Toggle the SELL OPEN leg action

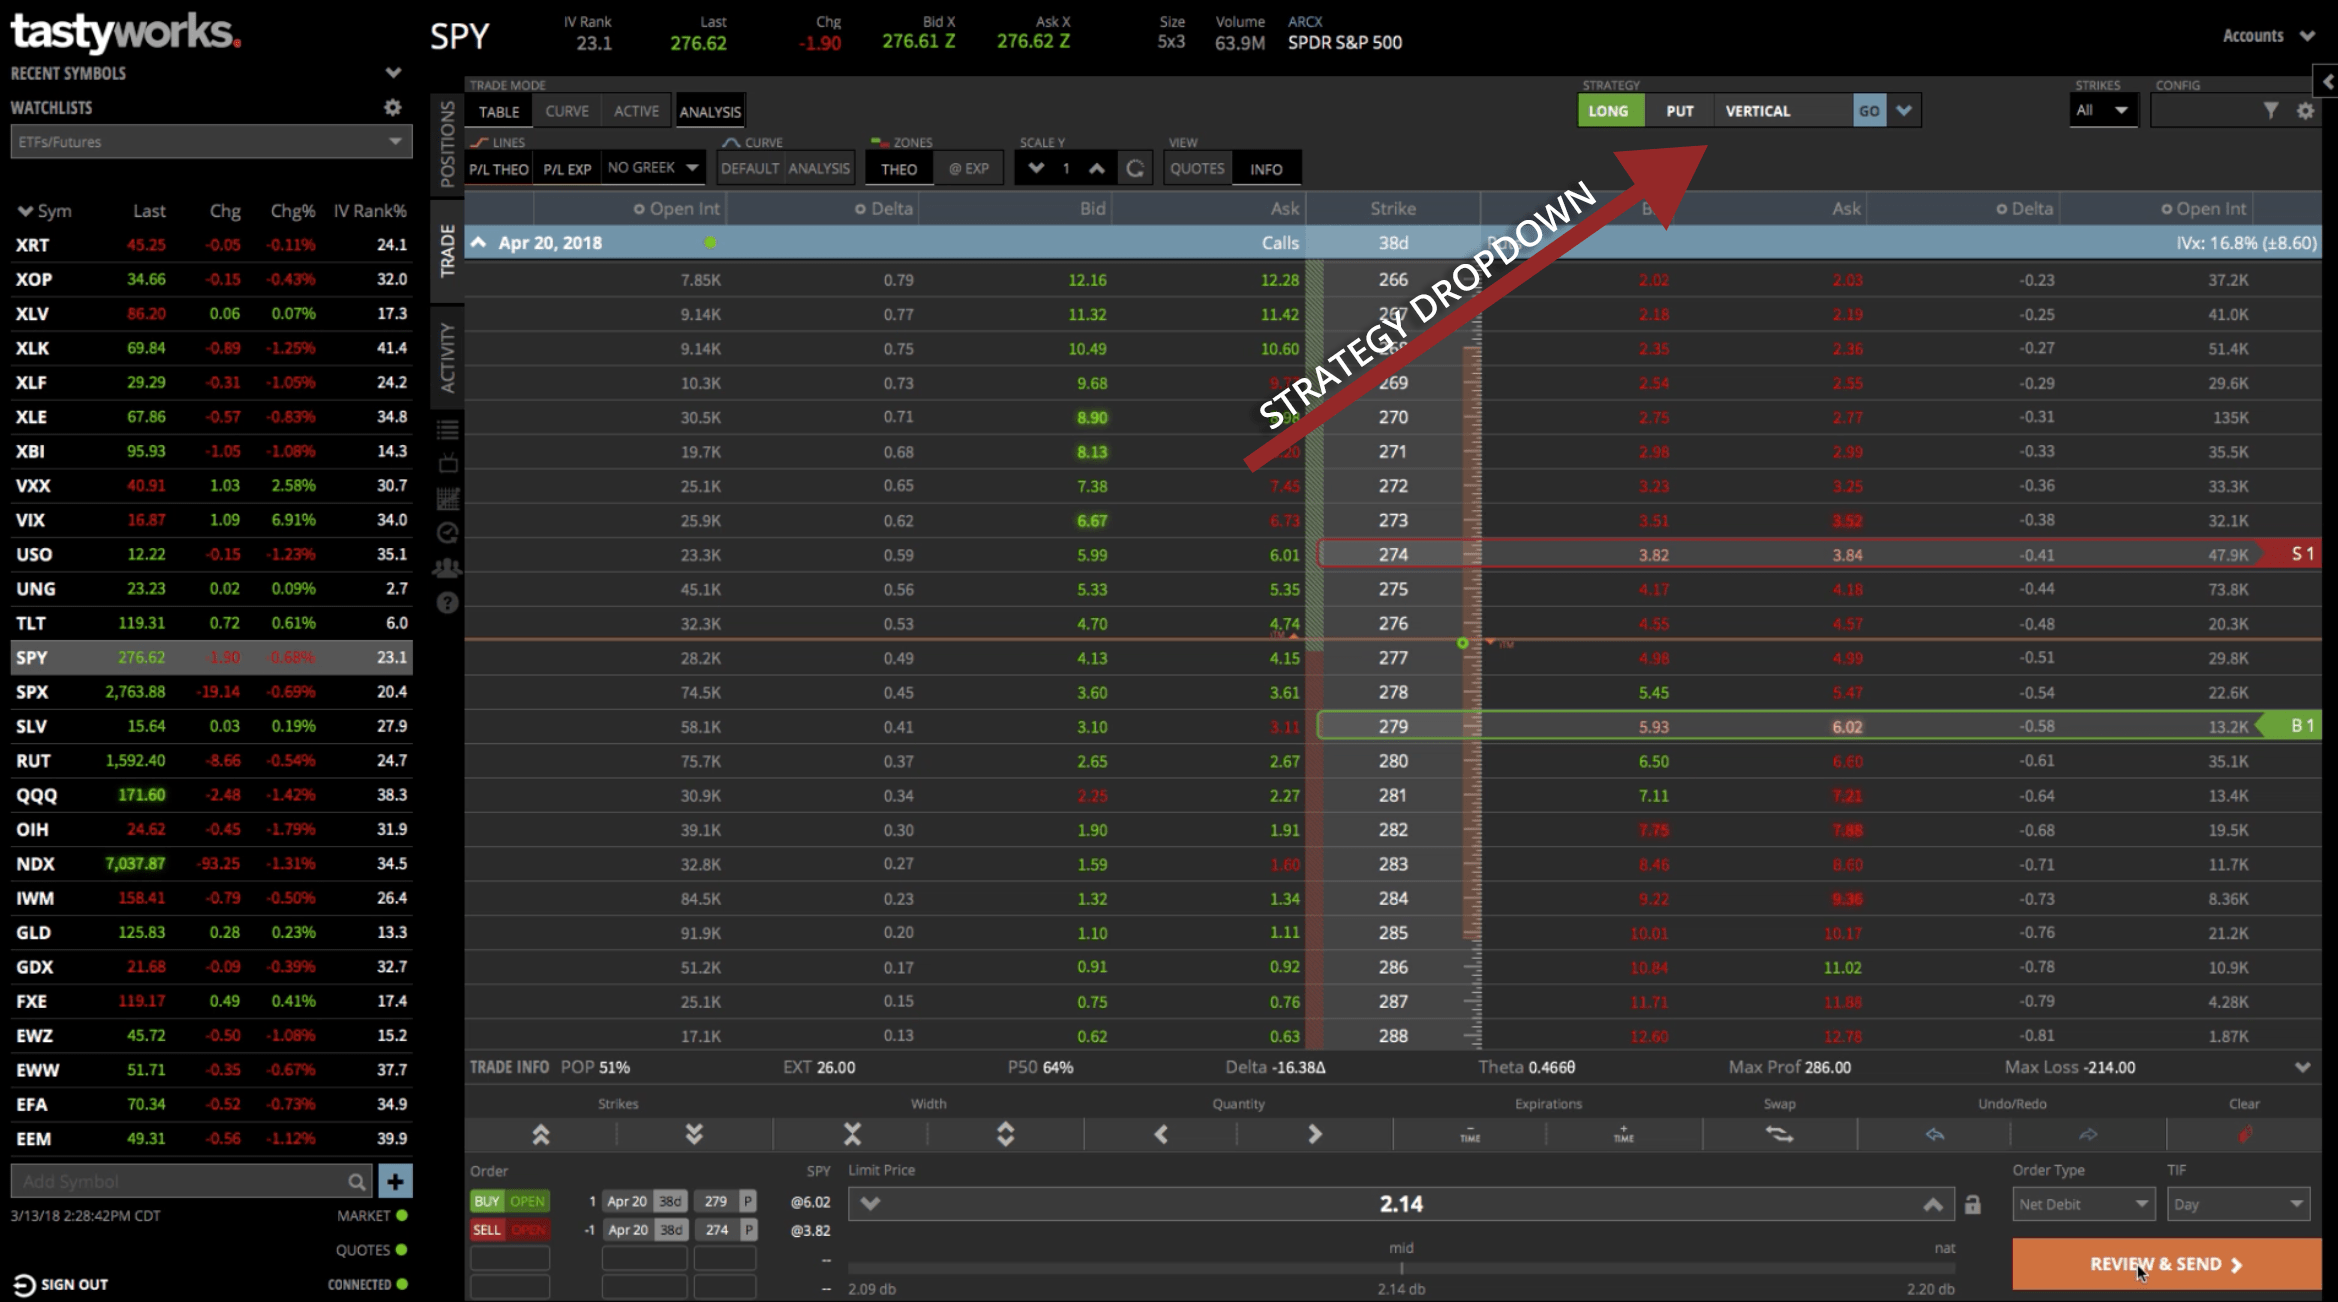(x=509, y=1230)
